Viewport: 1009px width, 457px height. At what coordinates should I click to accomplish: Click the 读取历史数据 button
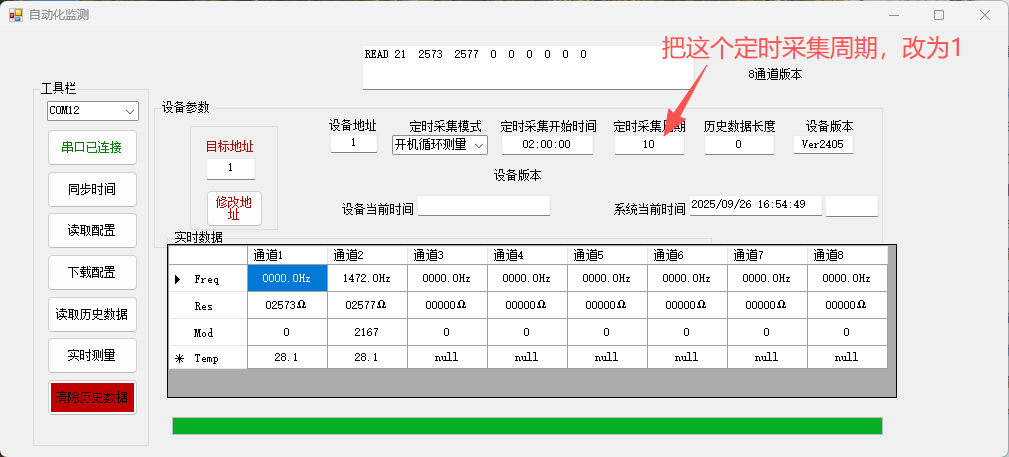[91, 314]
